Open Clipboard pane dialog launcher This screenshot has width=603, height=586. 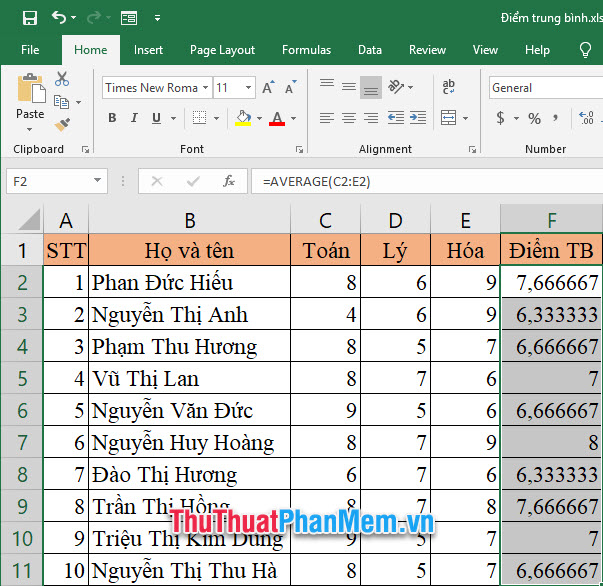pyautogui.click(x=85, y=150)
